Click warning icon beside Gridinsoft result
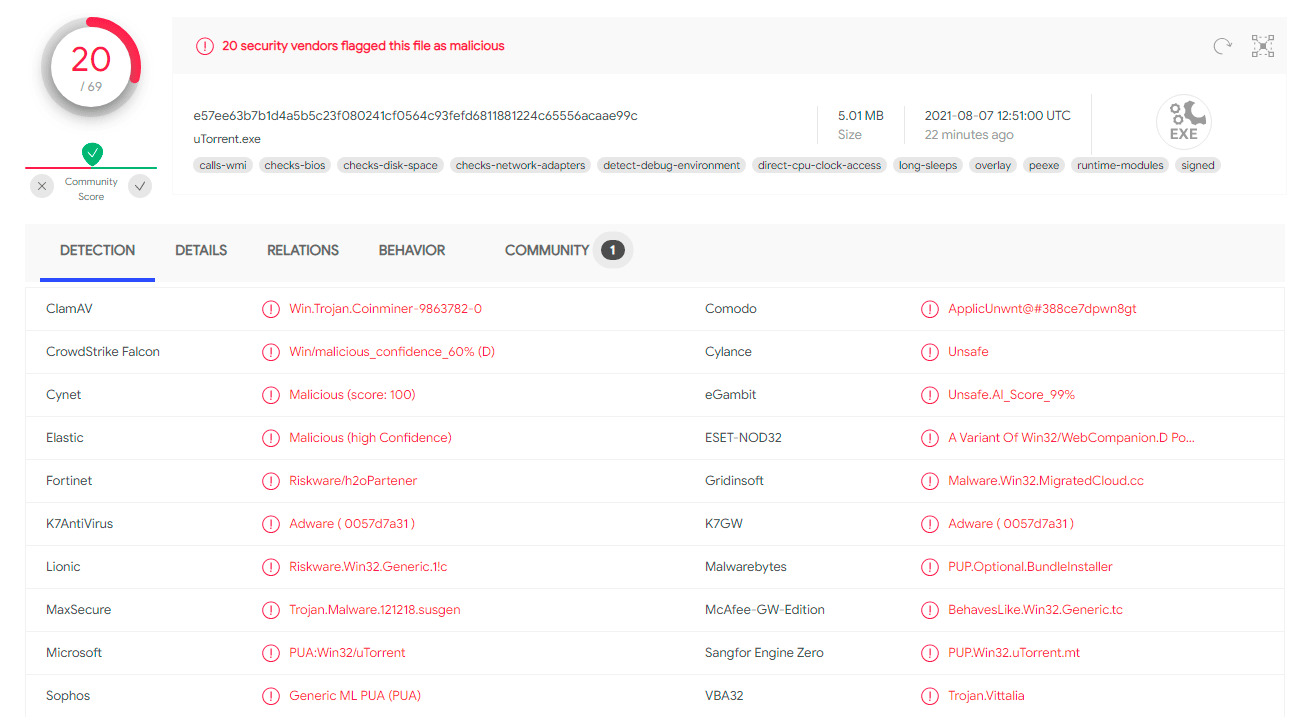1311x717 pixels. 930,481
